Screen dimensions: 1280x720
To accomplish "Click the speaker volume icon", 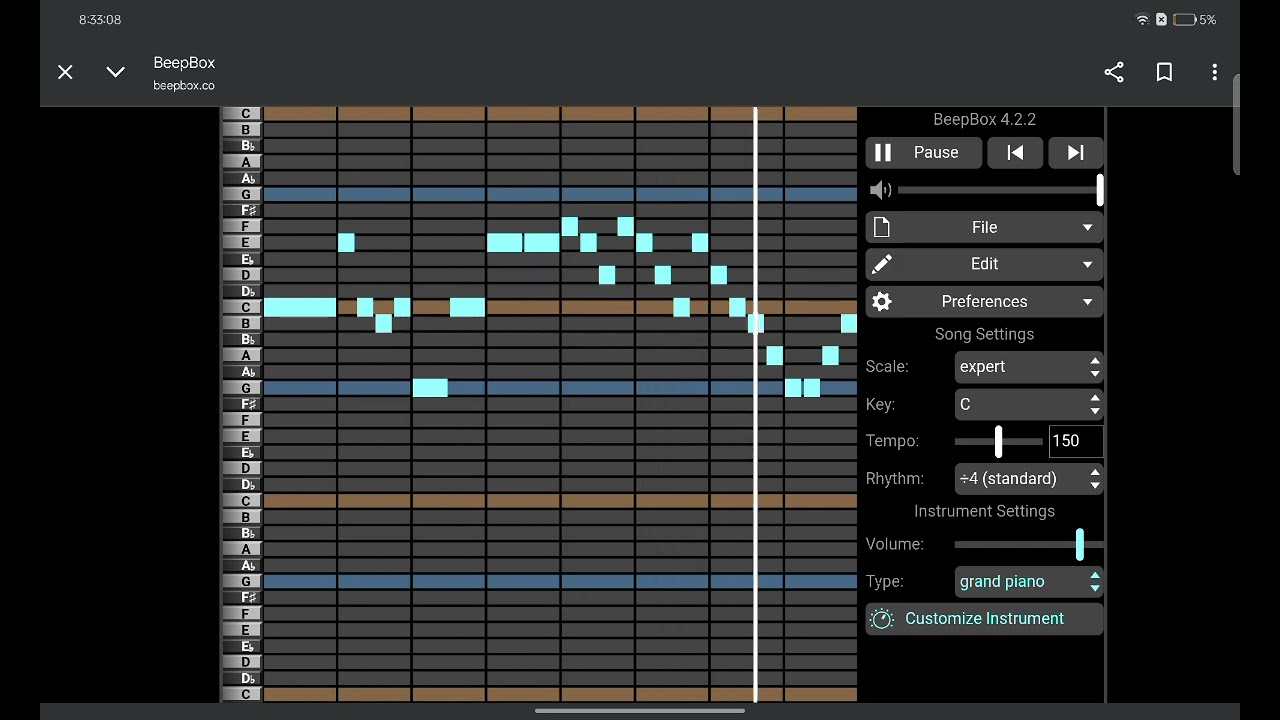I will click(880, 190).
